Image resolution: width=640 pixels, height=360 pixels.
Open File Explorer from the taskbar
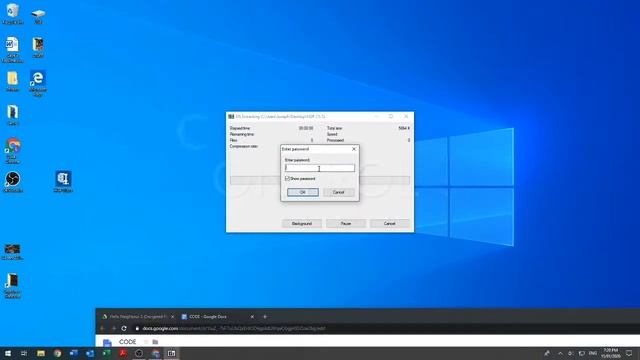(41, 353)
